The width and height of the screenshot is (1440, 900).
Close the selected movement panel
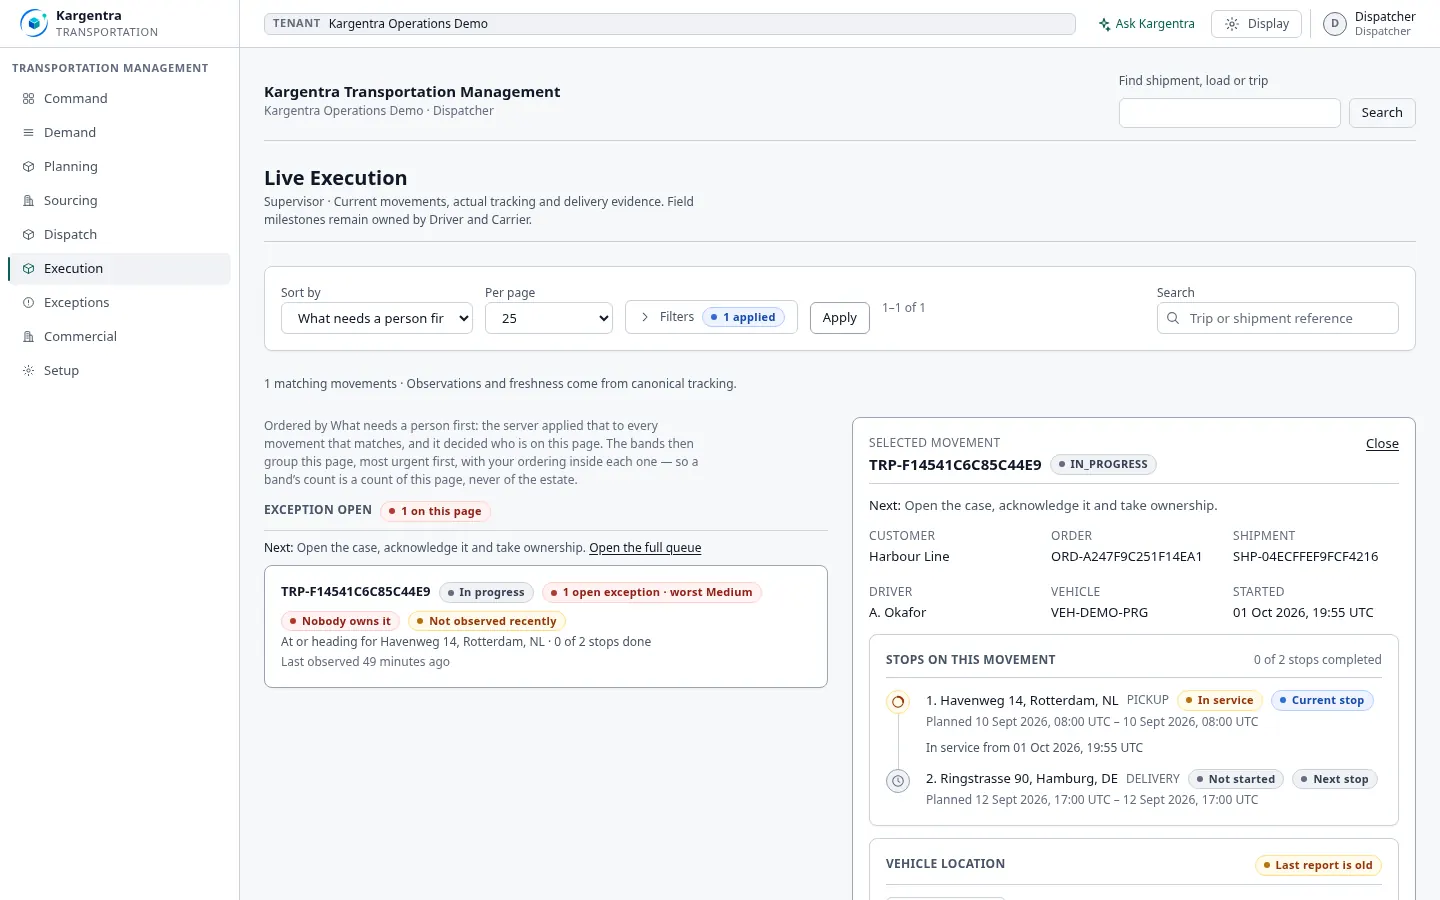(x=1382, y=444)
